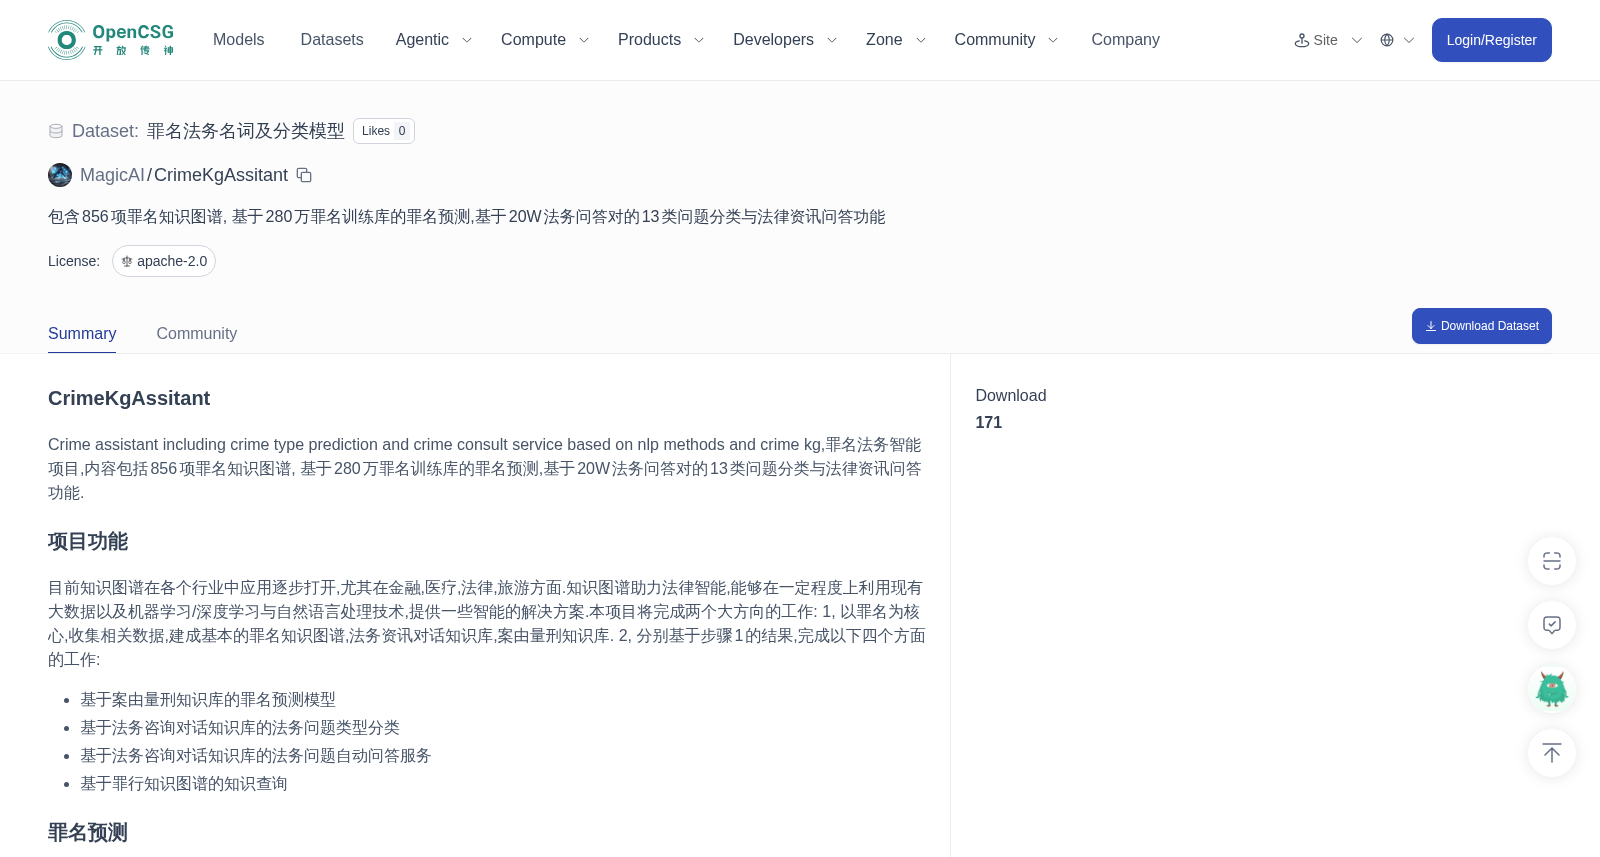Select the Site location icon
The image size is (1600, 857).
point(1302,40)
